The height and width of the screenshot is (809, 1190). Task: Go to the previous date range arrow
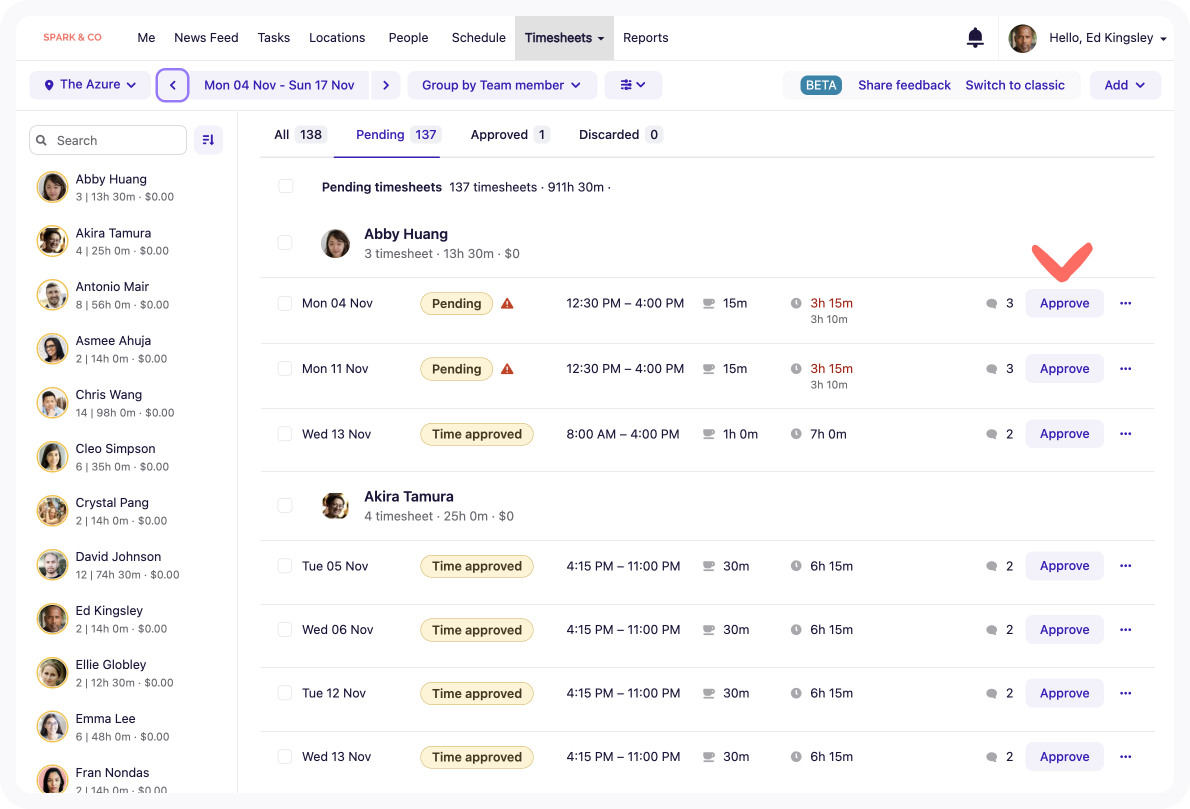(172, 85)
